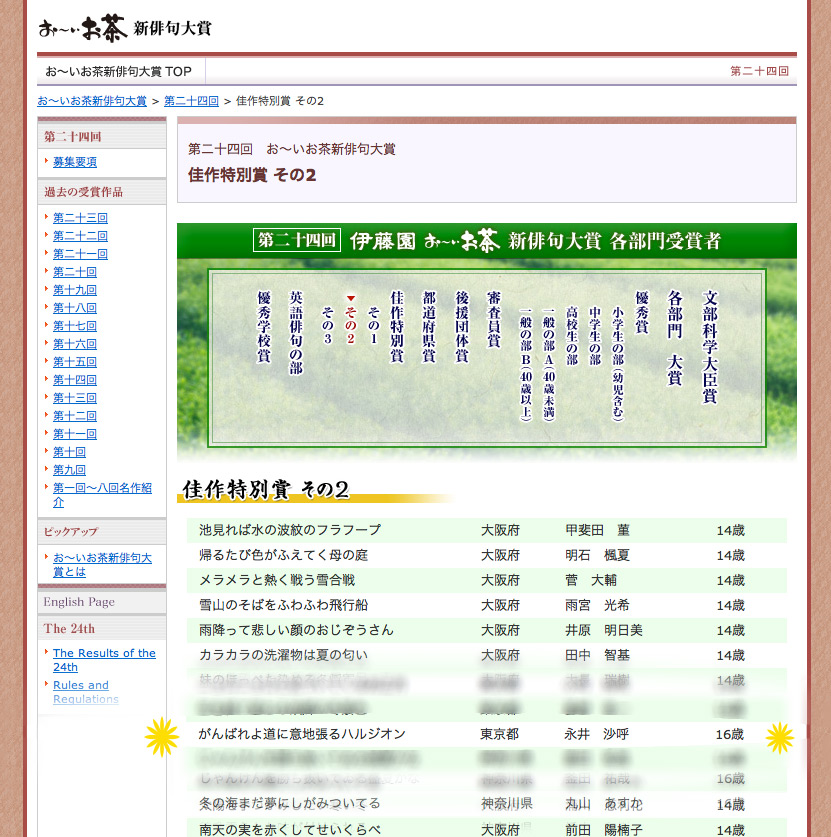This screenshot has height=837, width=831.
Task: Open the 第九回 past results link
Action: tap(69, 470)
